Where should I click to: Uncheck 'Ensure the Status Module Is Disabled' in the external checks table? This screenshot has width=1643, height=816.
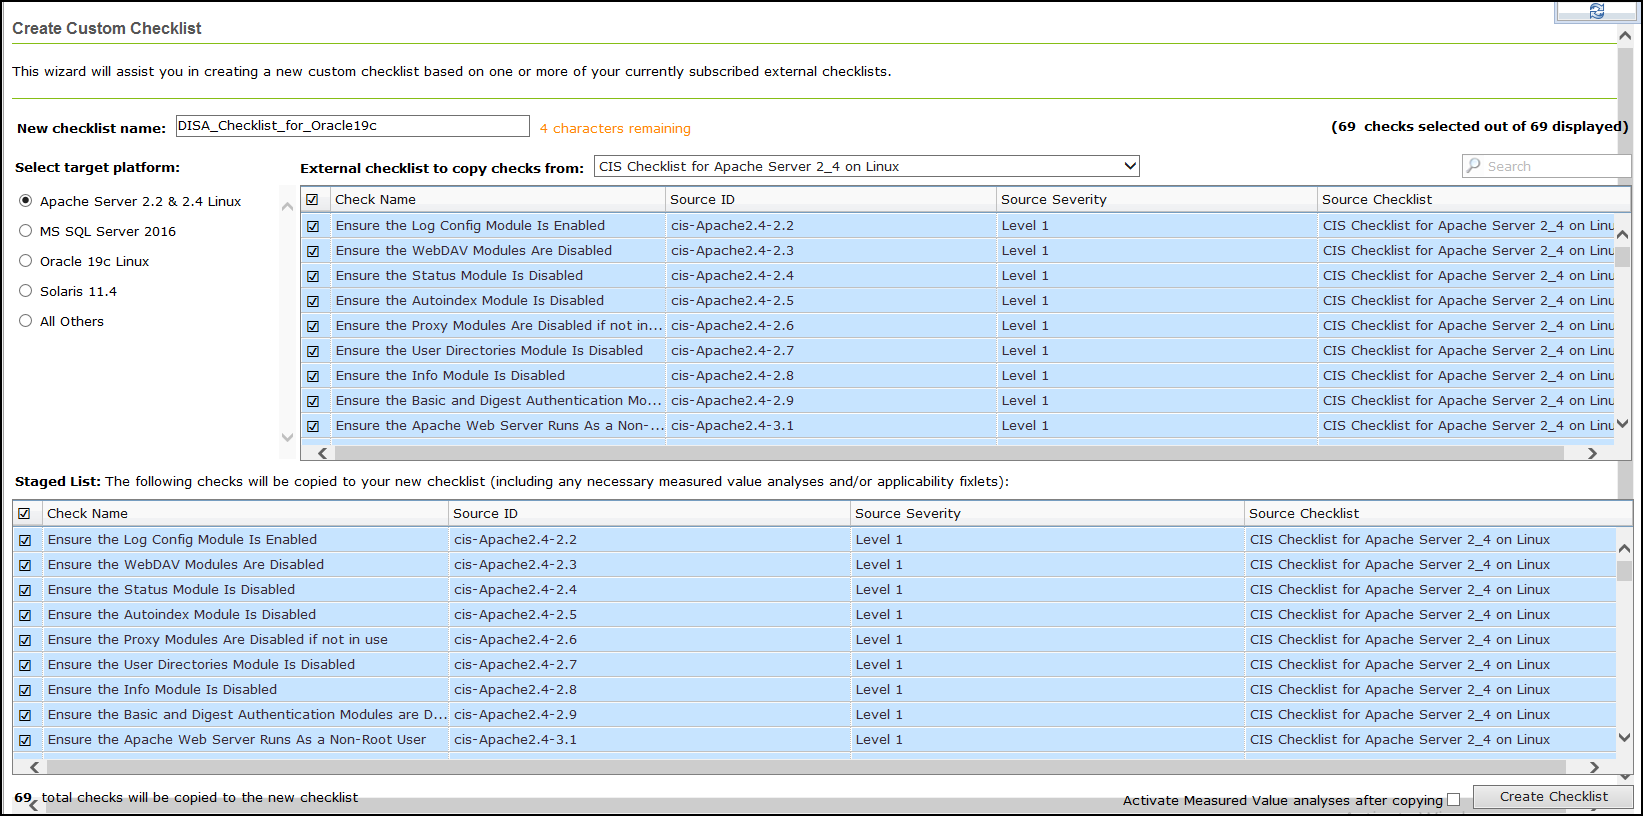click(313, 276)
